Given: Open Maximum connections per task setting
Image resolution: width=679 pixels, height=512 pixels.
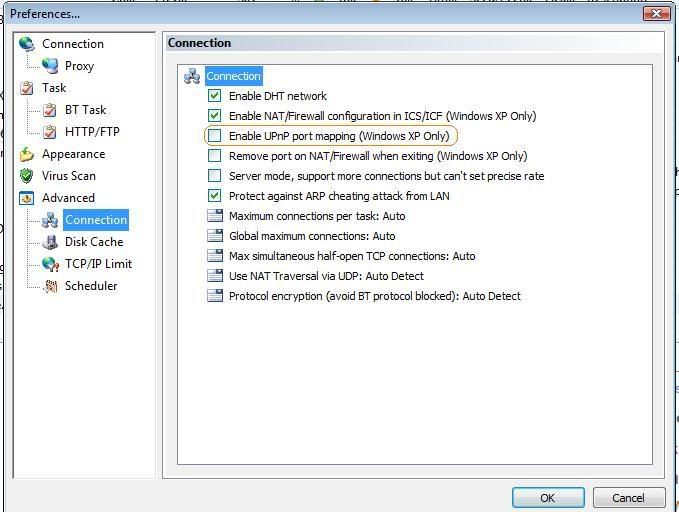Looking at the screenshot, I should coord(316,216).
